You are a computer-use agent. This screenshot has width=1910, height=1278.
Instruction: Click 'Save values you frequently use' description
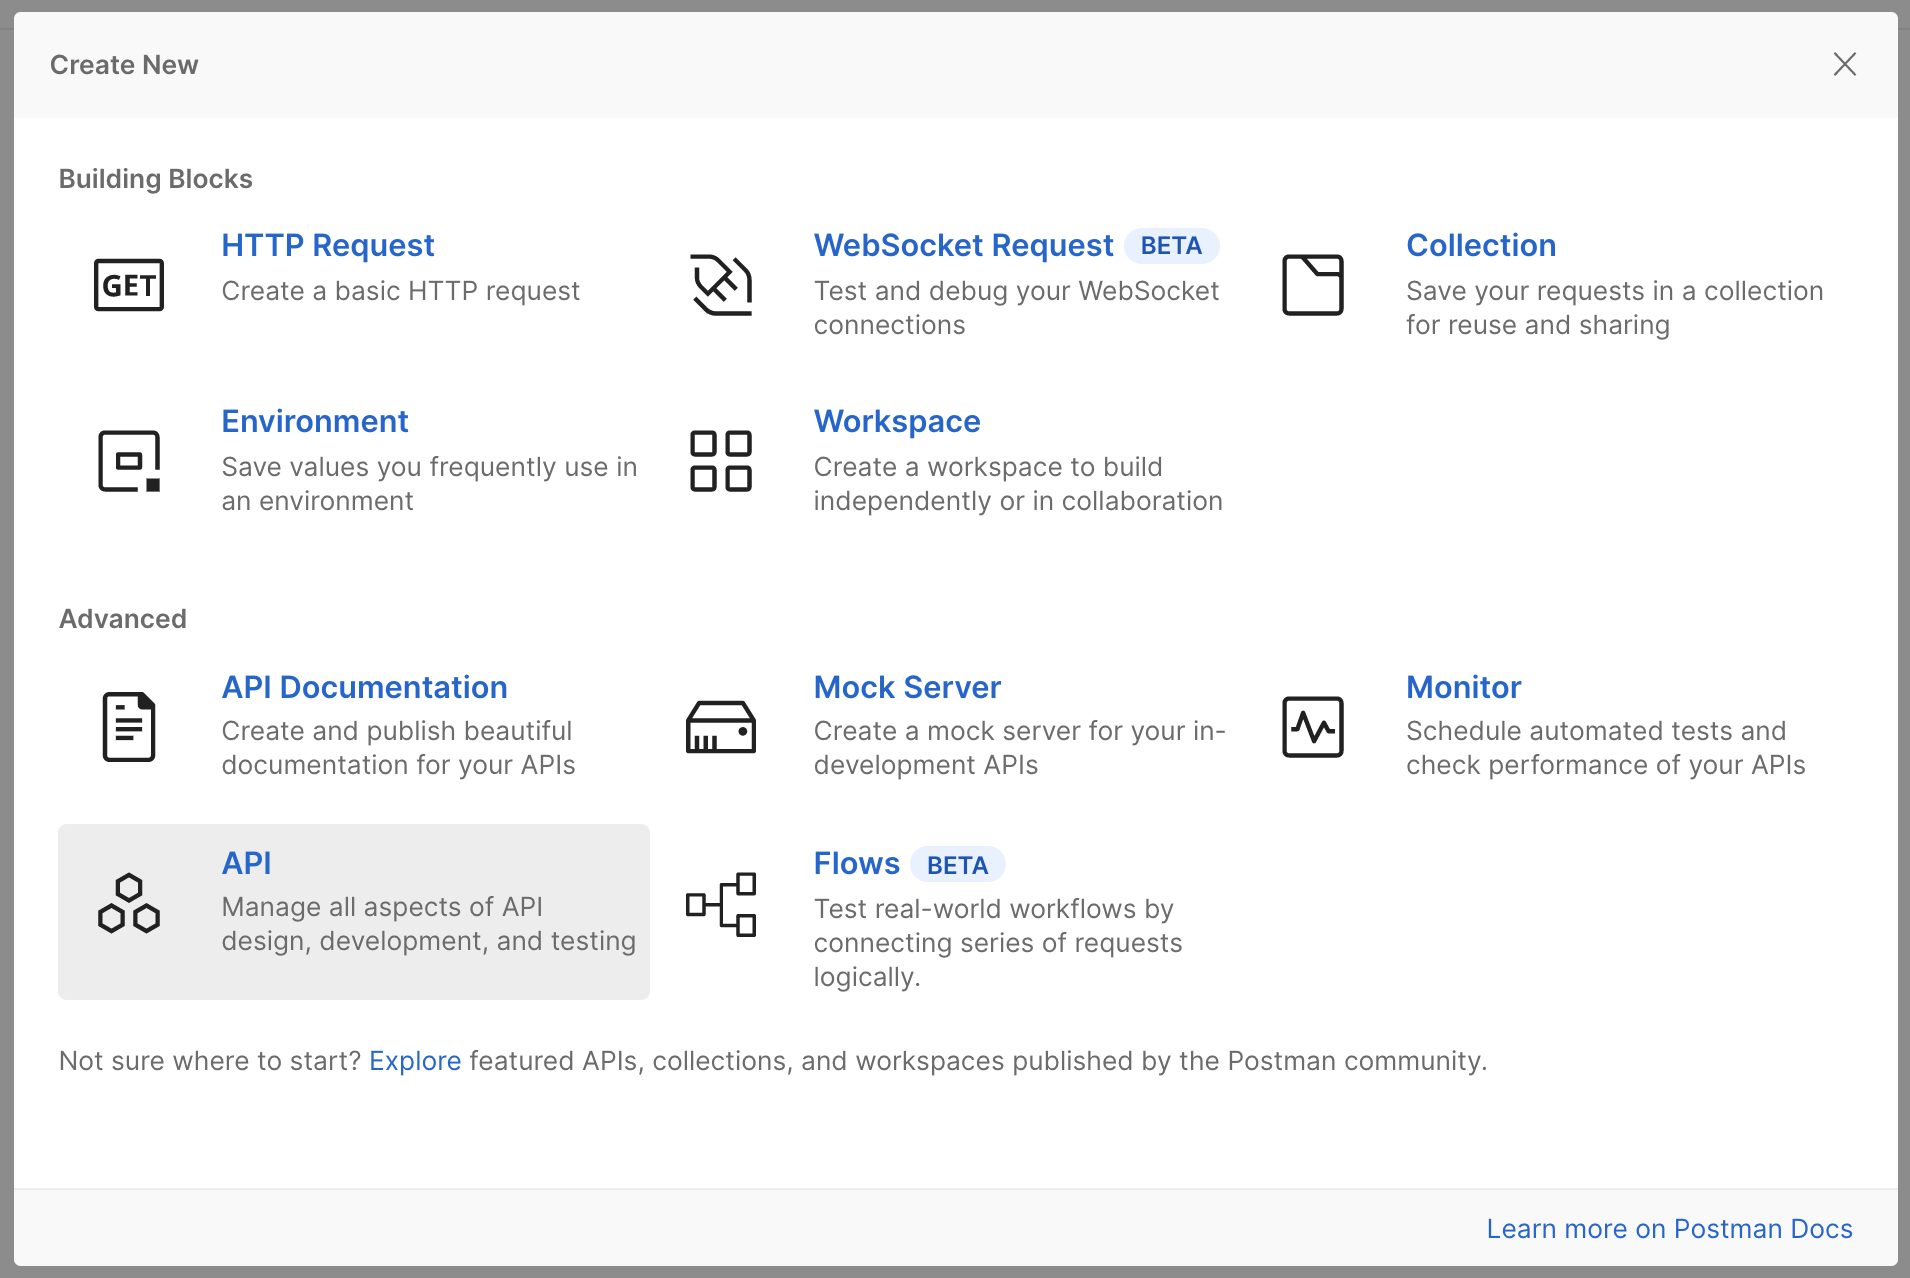tap(429, 484)
